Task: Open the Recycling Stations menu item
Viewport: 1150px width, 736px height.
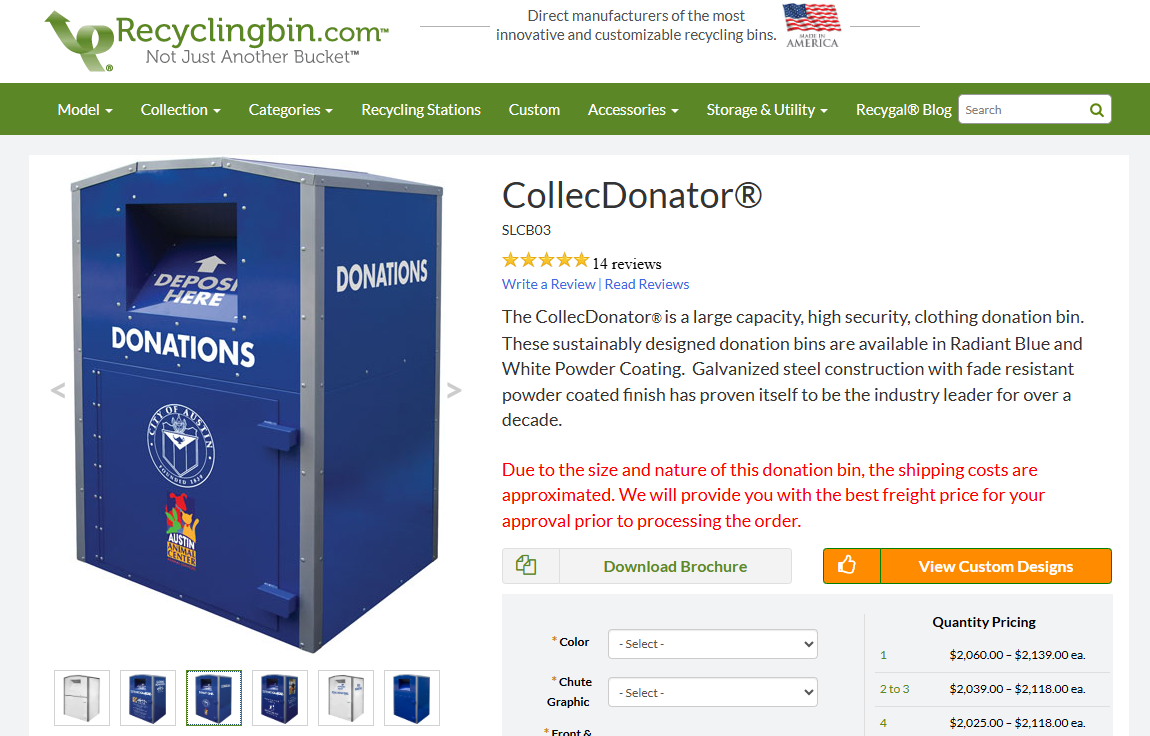Action: coord(421,110)
